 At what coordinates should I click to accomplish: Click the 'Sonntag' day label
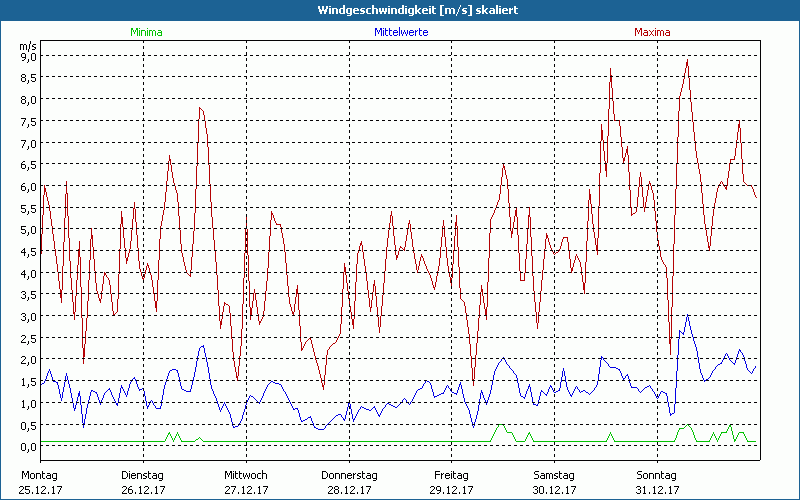click(x=656, y=475)
